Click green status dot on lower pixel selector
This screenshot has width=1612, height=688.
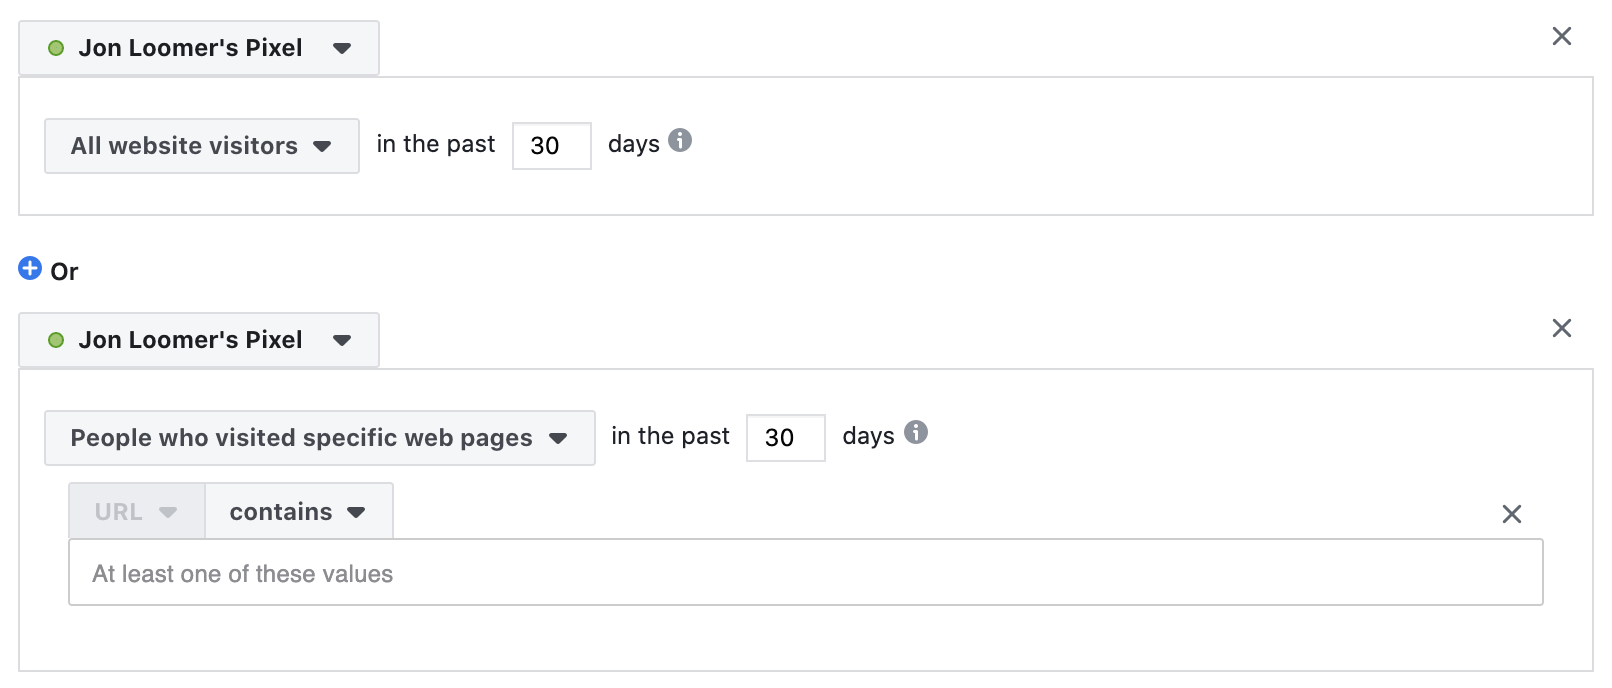point(56,340)
